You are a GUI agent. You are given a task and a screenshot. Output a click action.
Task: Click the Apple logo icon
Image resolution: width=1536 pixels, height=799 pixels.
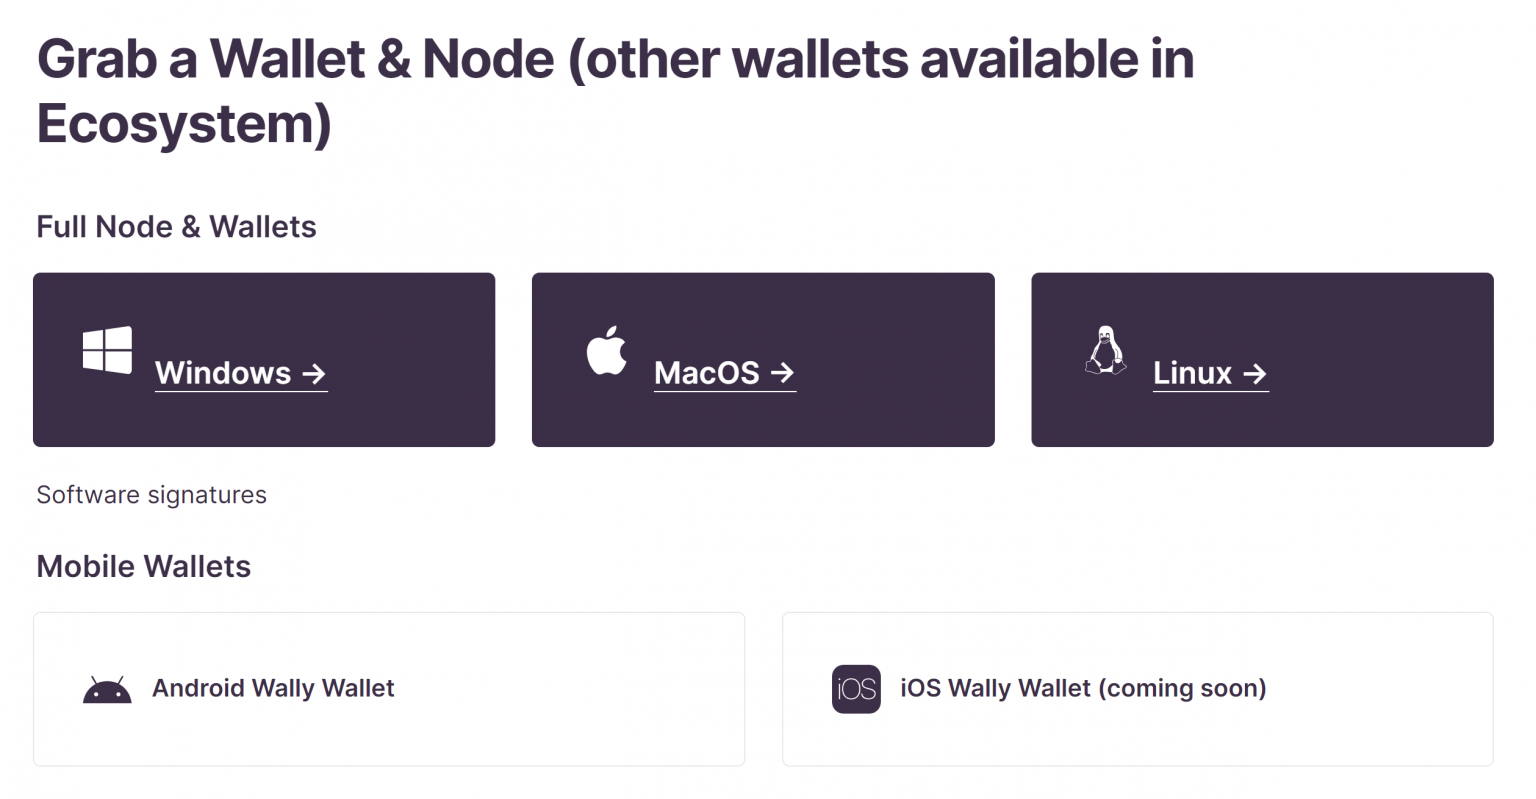606,350
